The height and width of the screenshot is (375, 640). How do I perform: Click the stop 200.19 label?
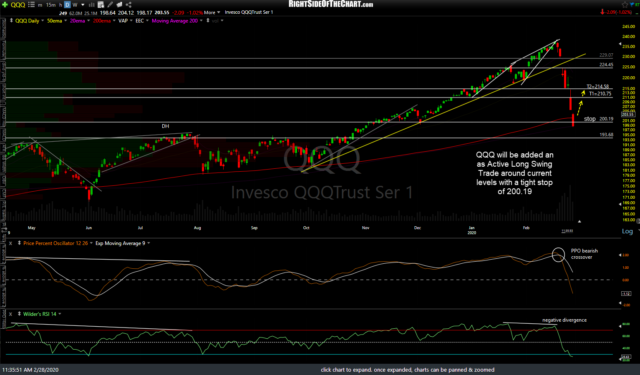(x=598, y=119)
